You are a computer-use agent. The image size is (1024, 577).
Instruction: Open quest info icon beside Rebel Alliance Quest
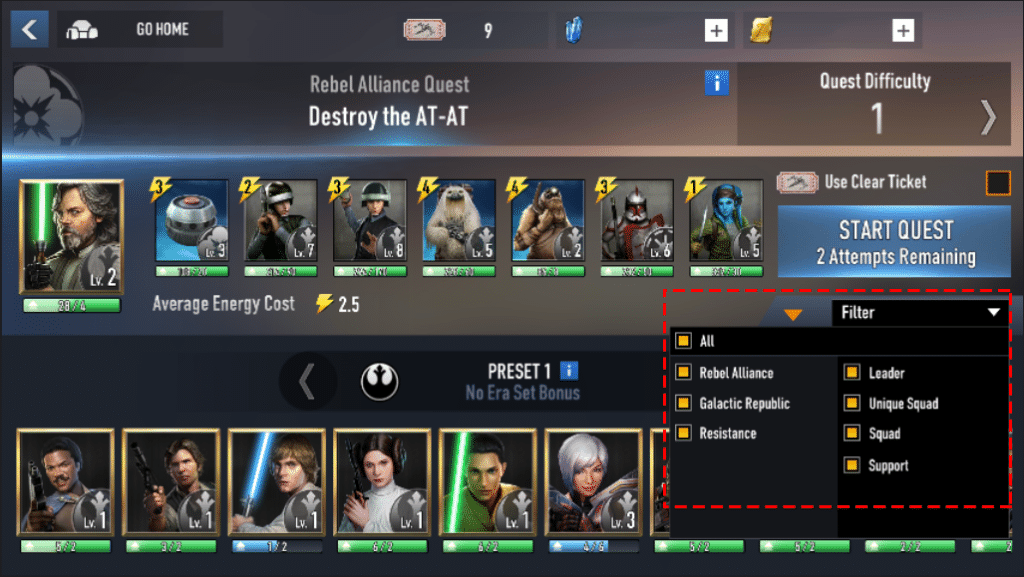[716, 83]
